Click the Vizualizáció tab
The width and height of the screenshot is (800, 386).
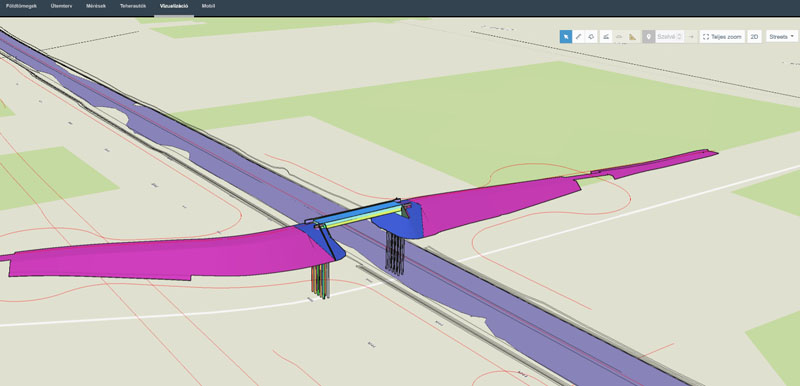tap(173, 6)
